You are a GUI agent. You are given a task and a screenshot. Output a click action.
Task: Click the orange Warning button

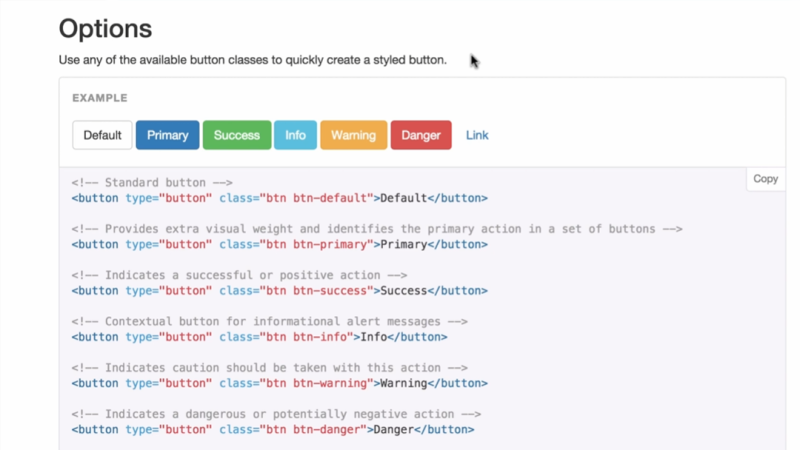pos(354,135)
